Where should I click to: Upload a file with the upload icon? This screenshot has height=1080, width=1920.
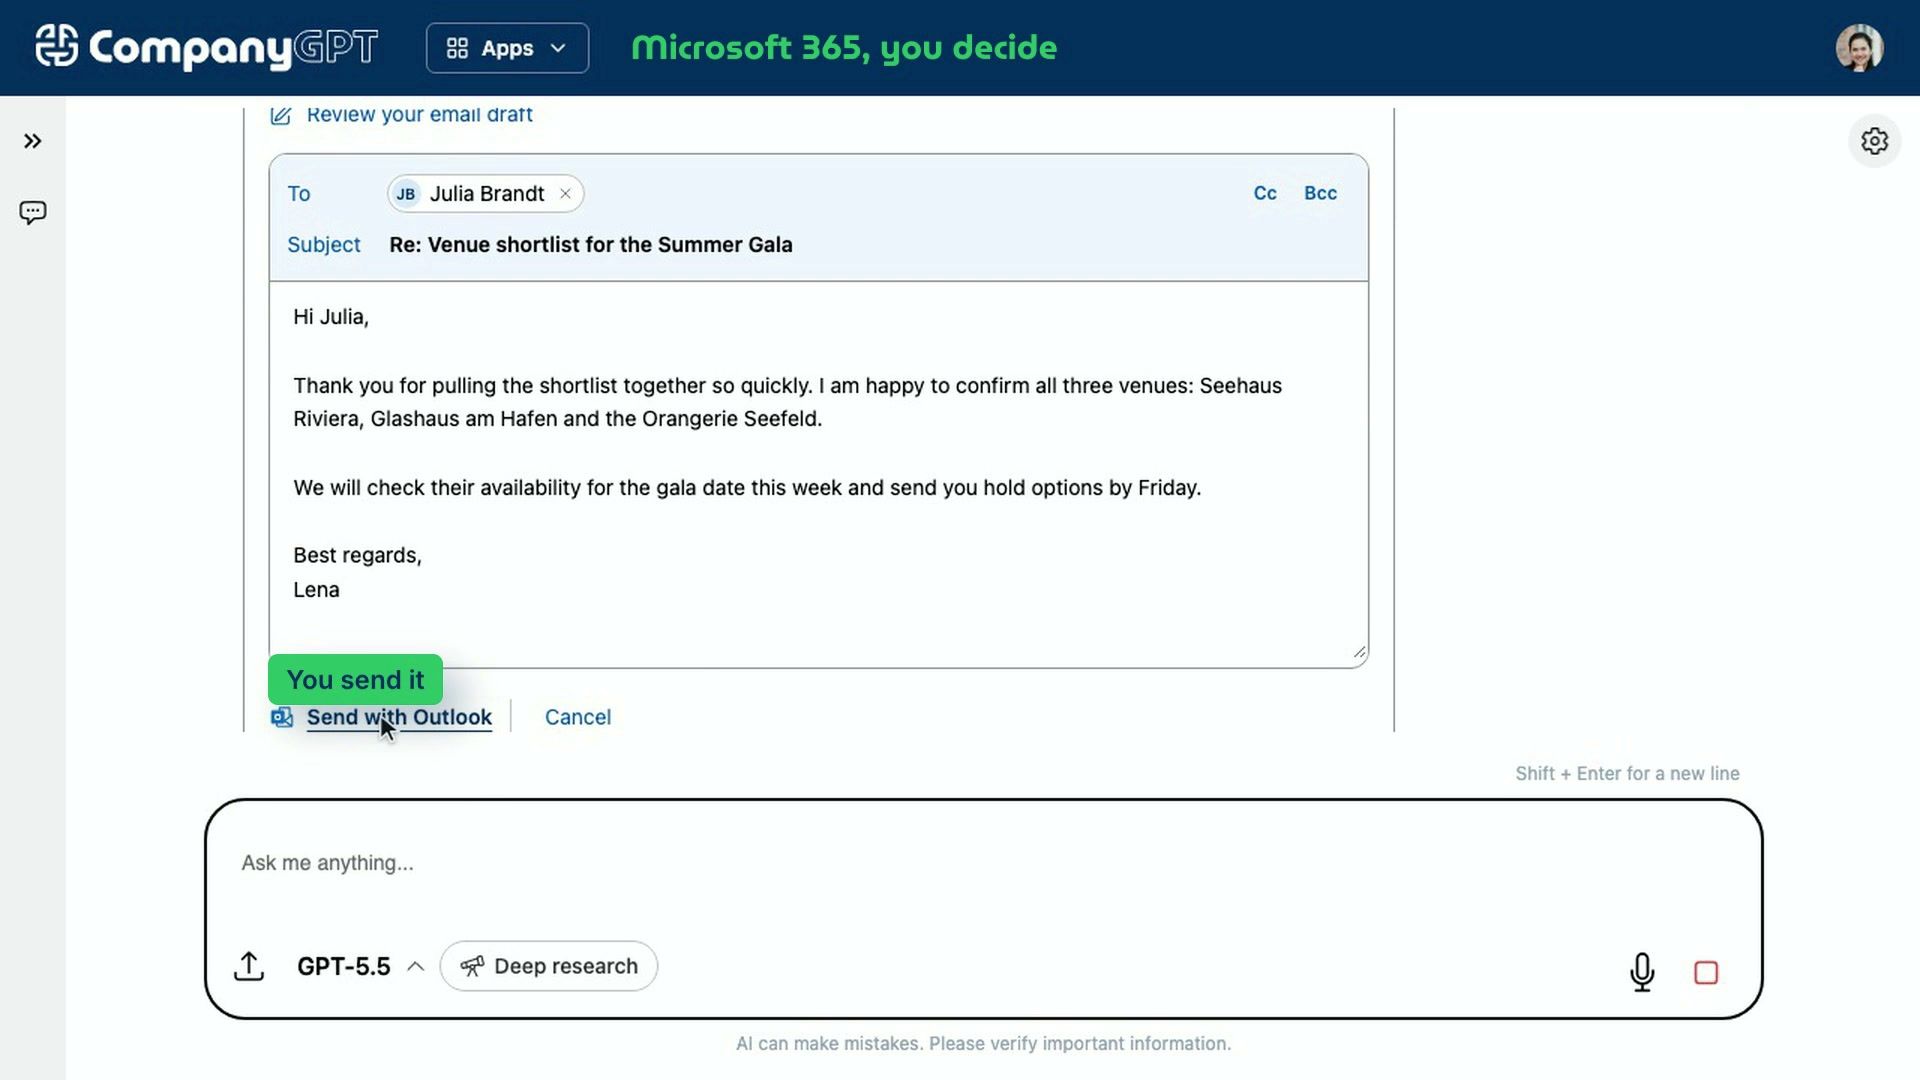(249, 966)
